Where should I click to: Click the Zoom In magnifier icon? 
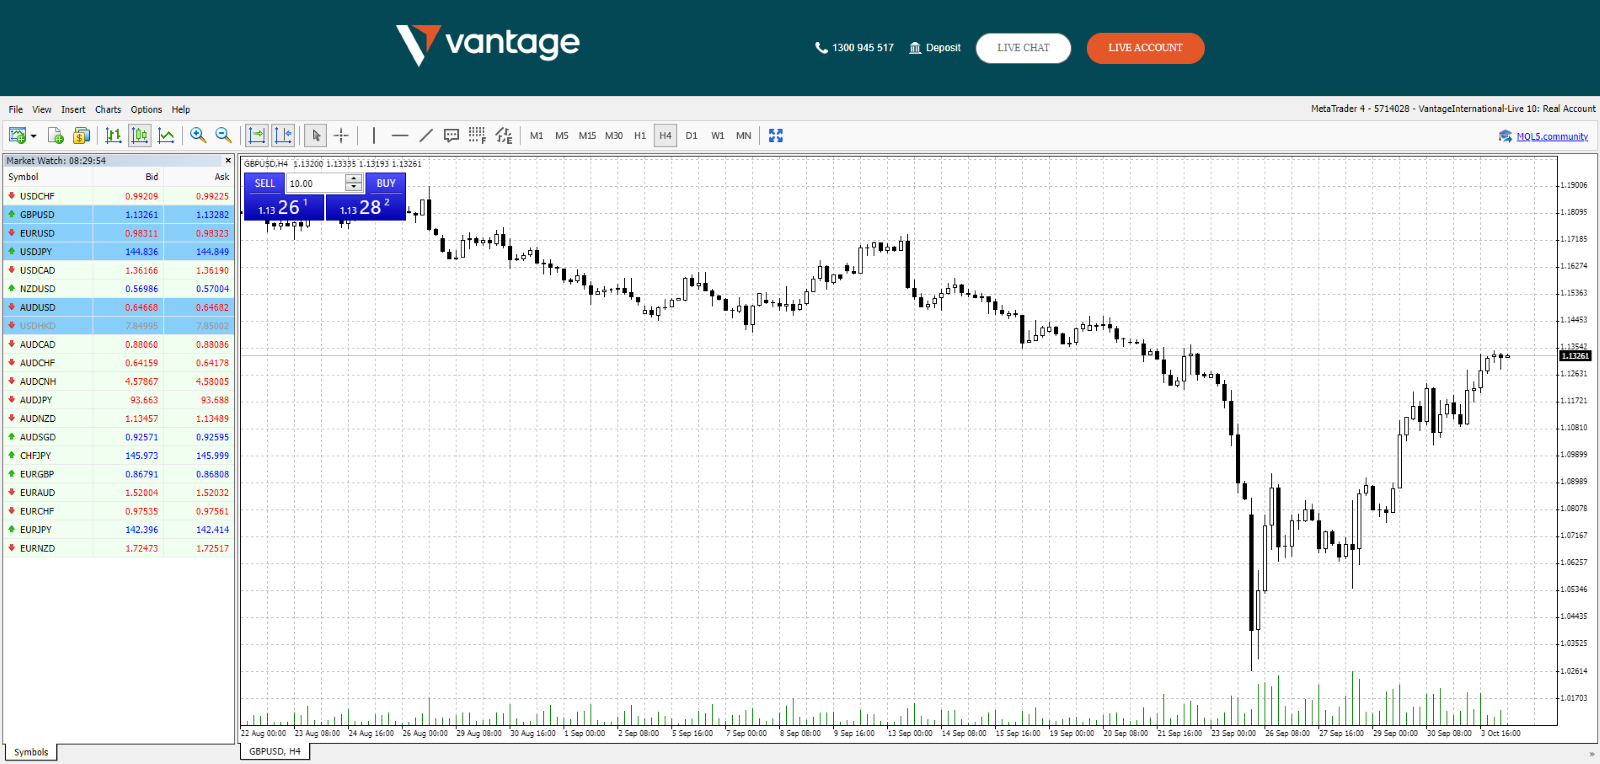[198, 135]
